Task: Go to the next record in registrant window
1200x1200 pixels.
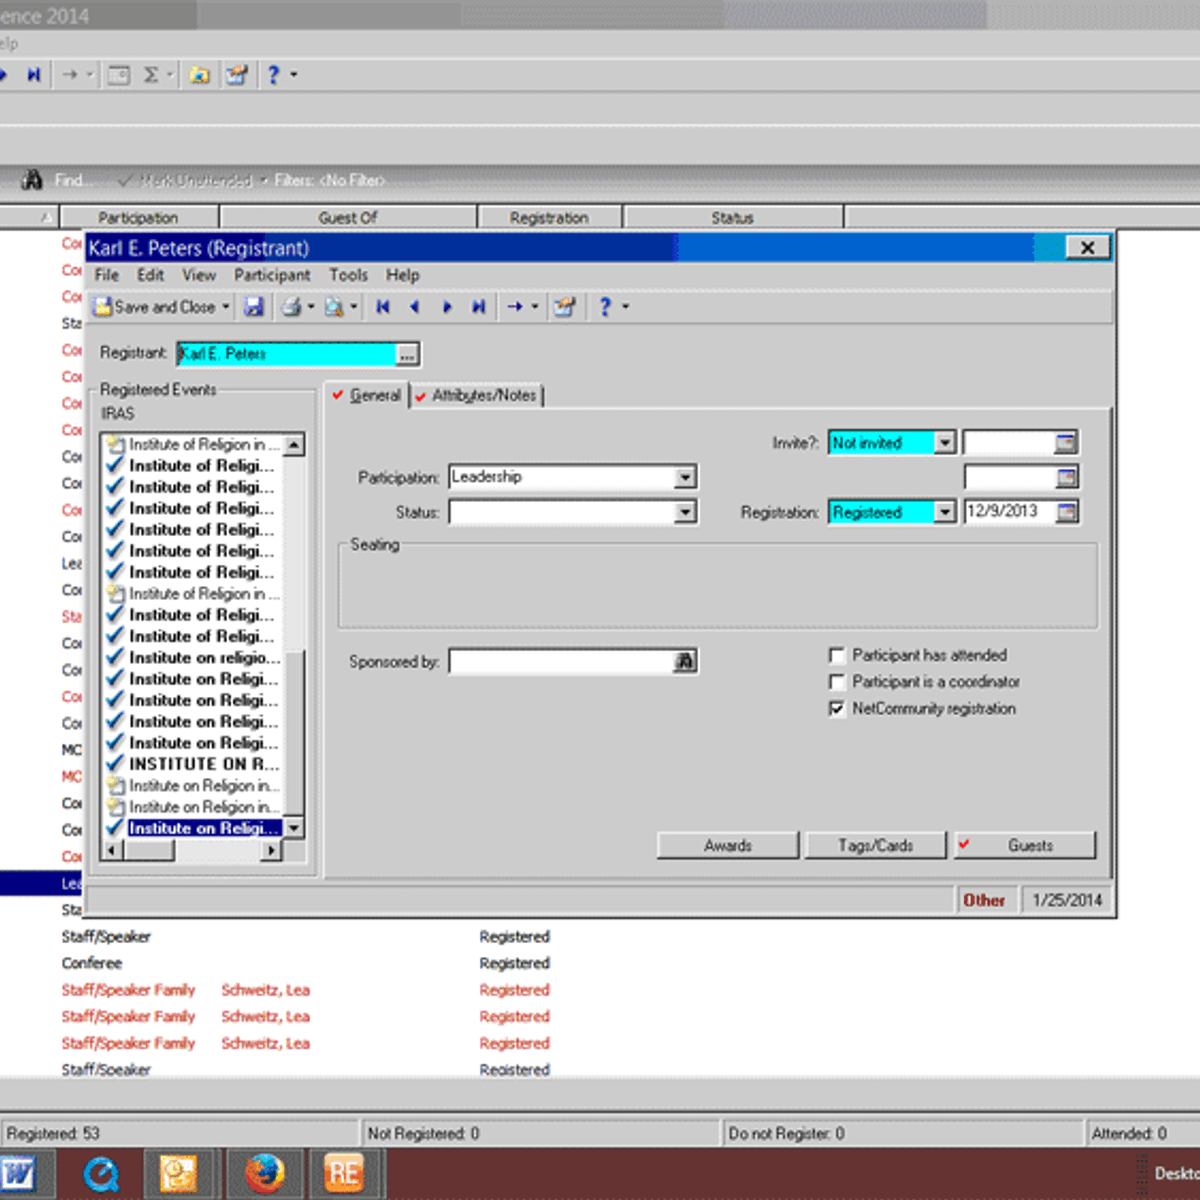Action: click(447, 307)
